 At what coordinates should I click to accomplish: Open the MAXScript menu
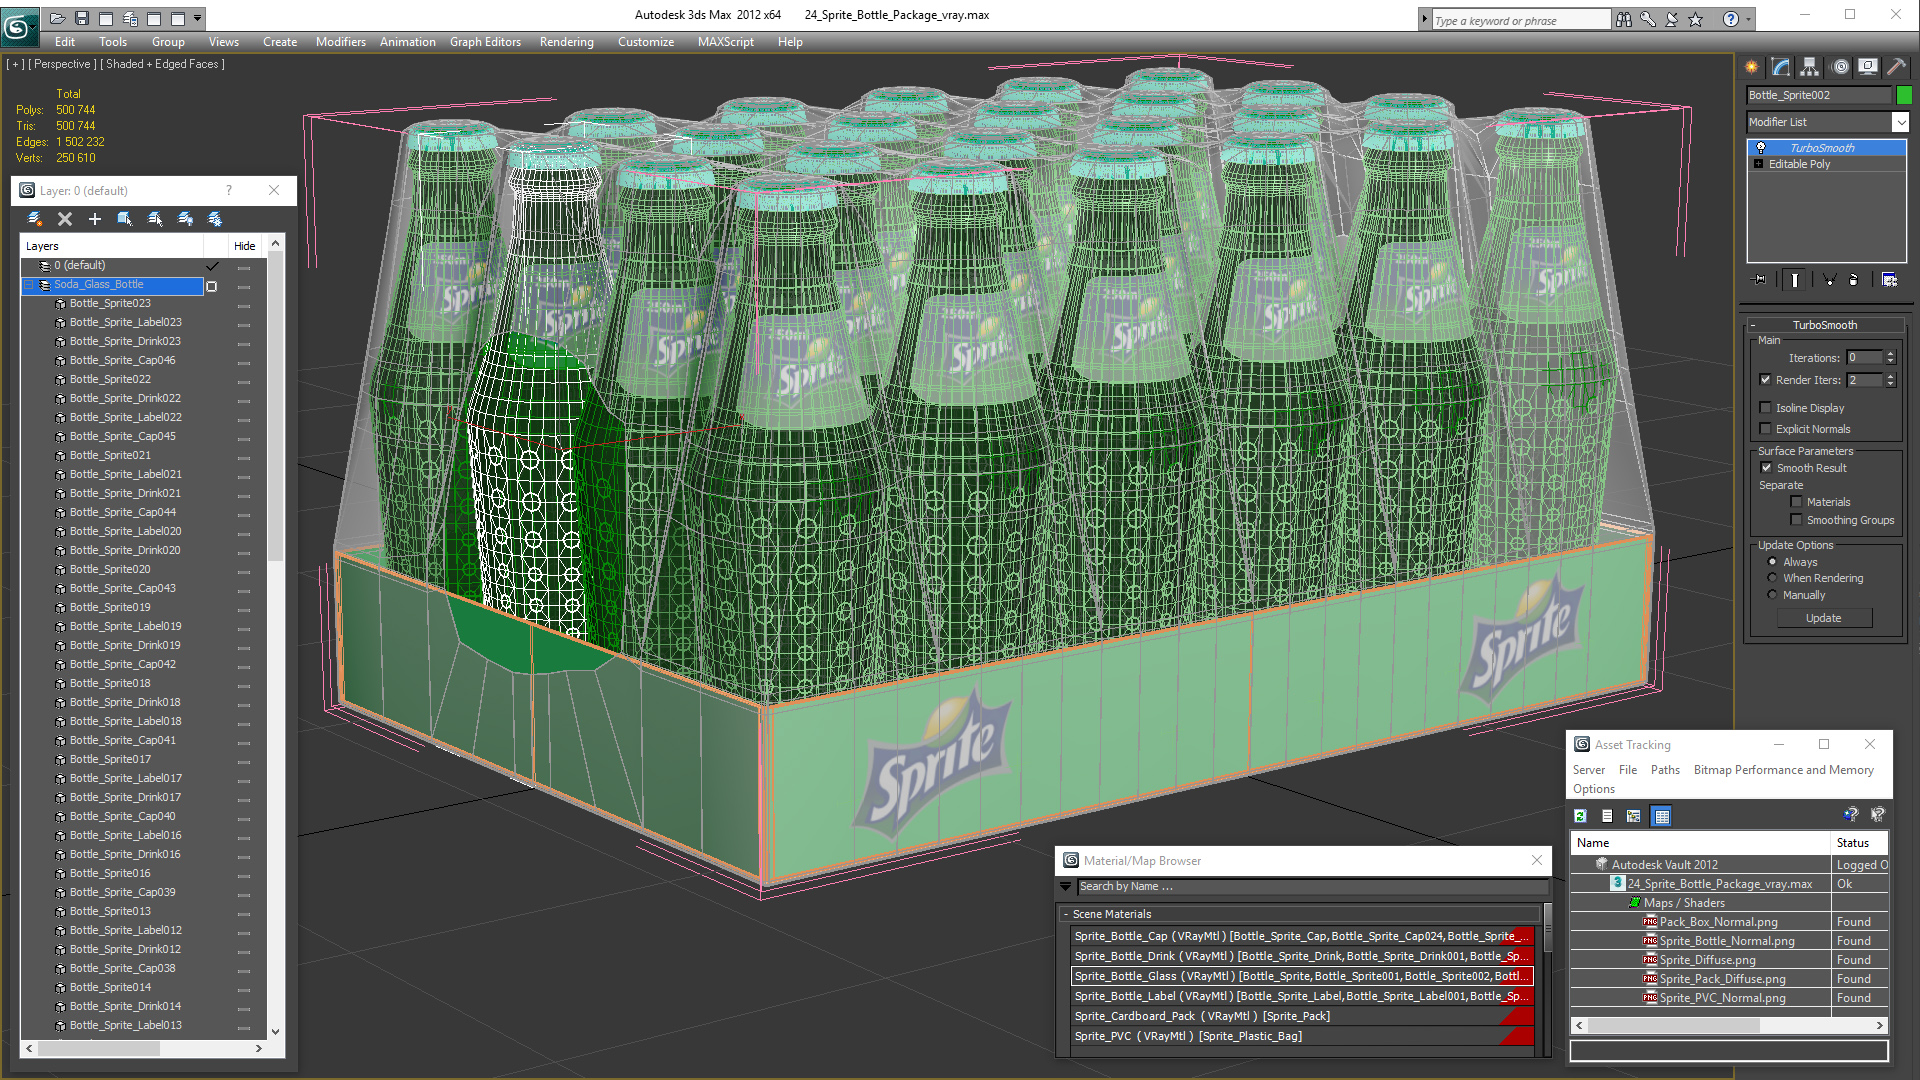726,42
